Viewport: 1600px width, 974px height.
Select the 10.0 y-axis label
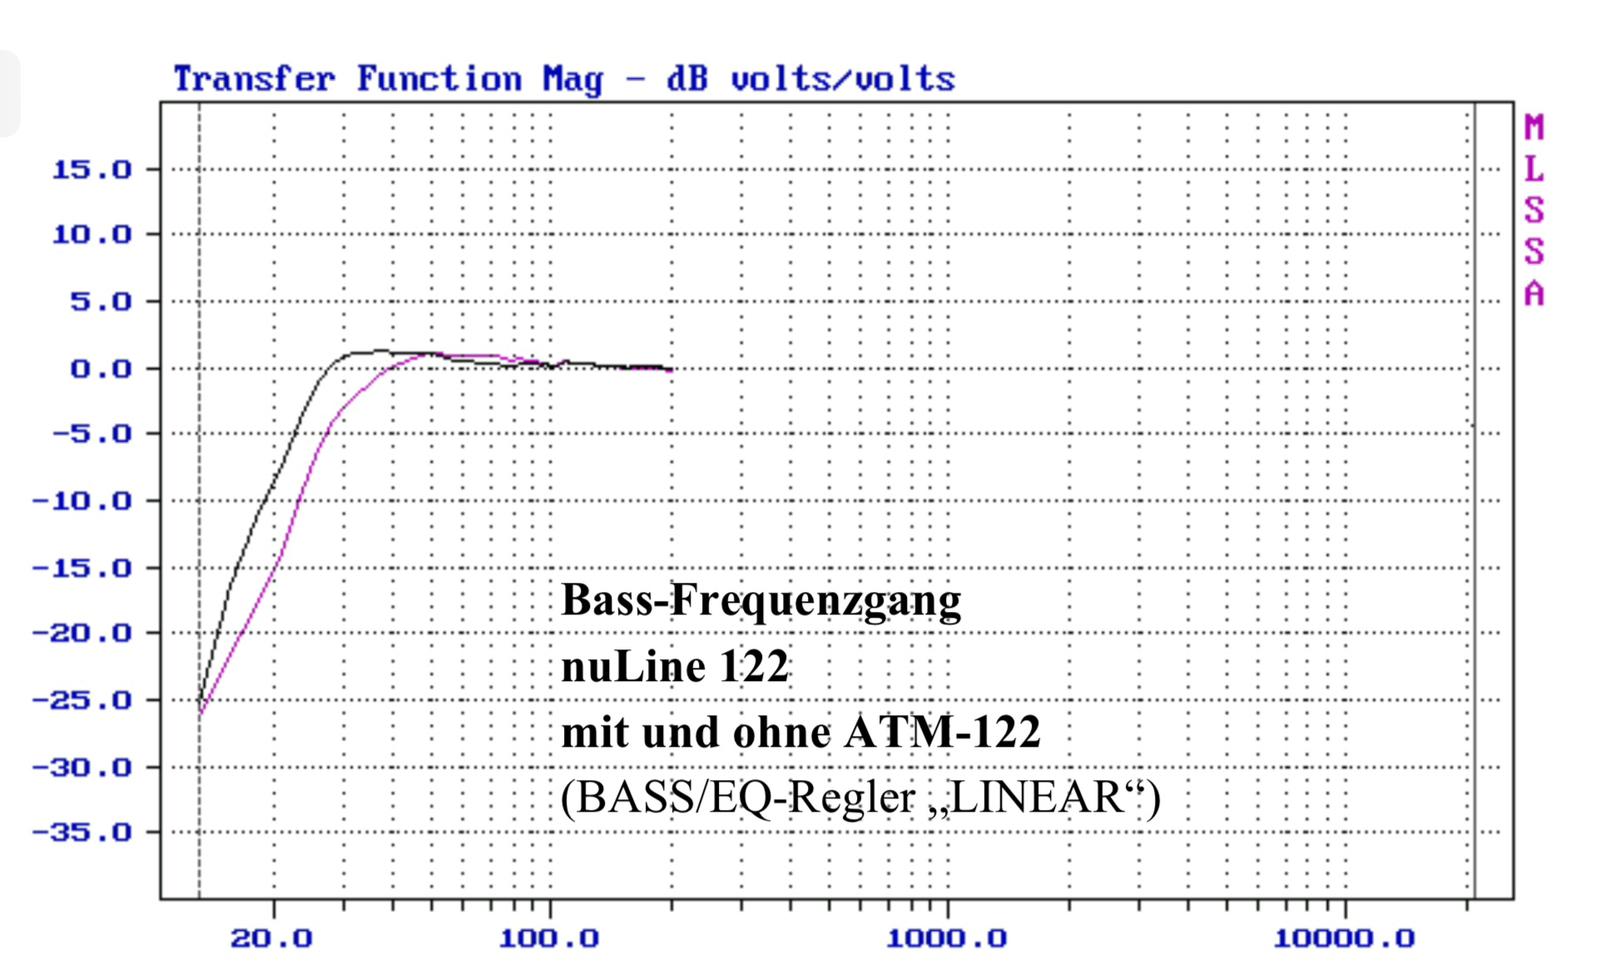pos(92,235)
